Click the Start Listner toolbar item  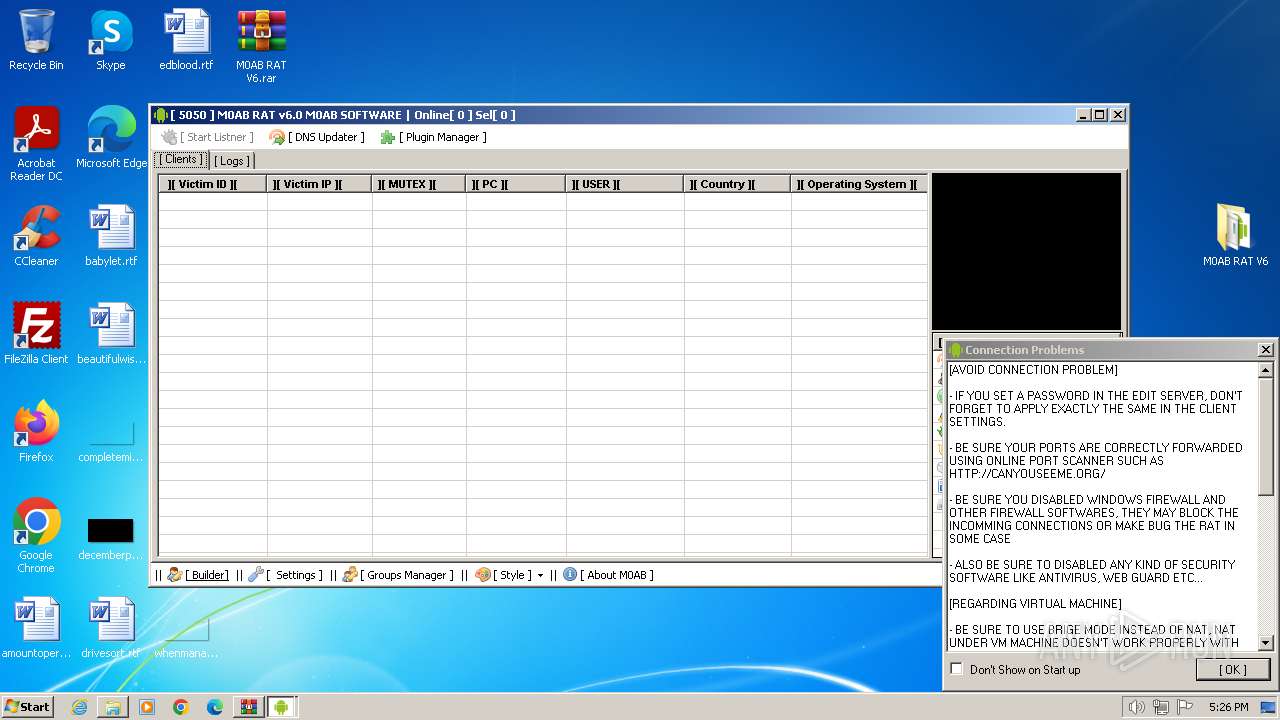[208, 137]
